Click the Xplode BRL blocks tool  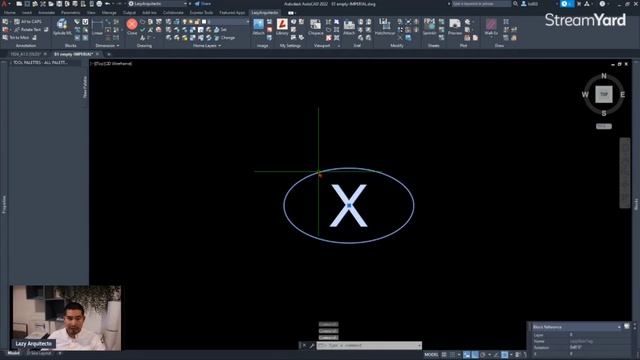(62, 27)
